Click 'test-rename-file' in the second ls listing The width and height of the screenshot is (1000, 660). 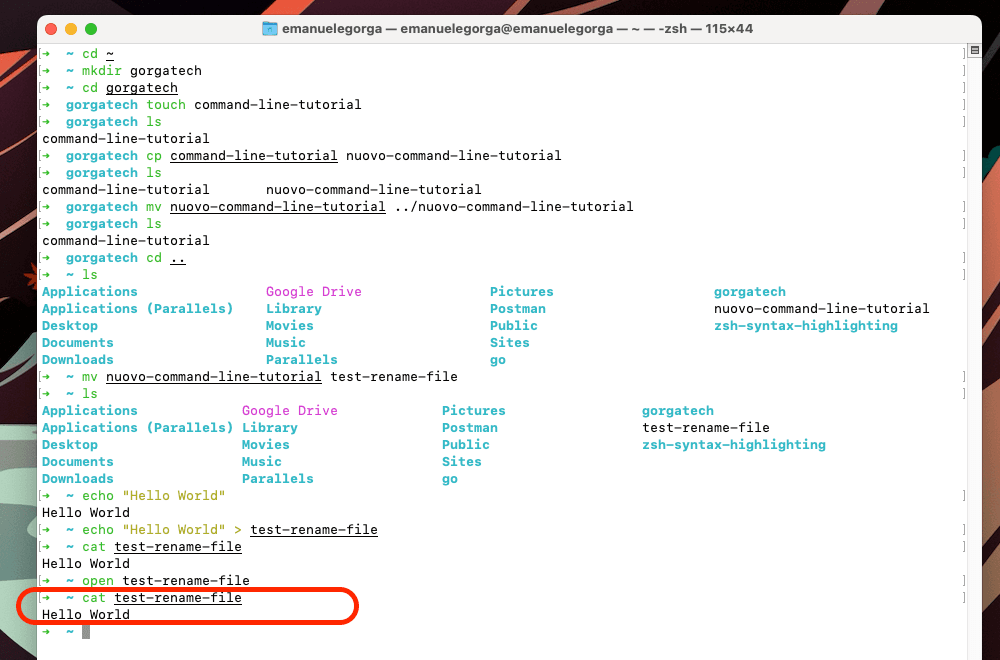705,428
